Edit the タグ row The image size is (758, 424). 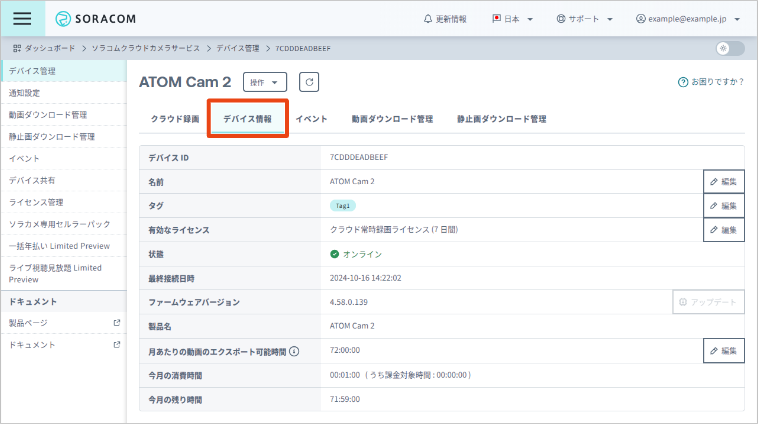click(x=724, y=206)
